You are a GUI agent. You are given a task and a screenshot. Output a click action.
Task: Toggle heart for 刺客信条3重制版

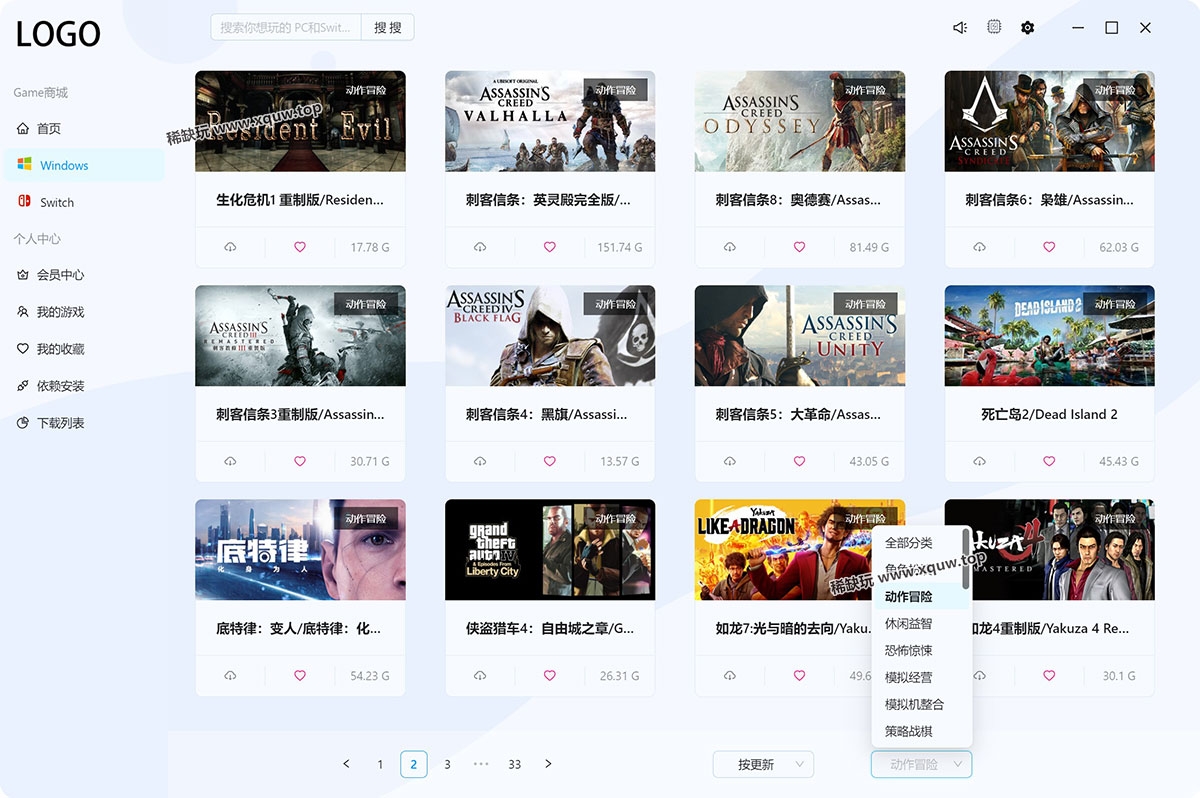point(300,462)
